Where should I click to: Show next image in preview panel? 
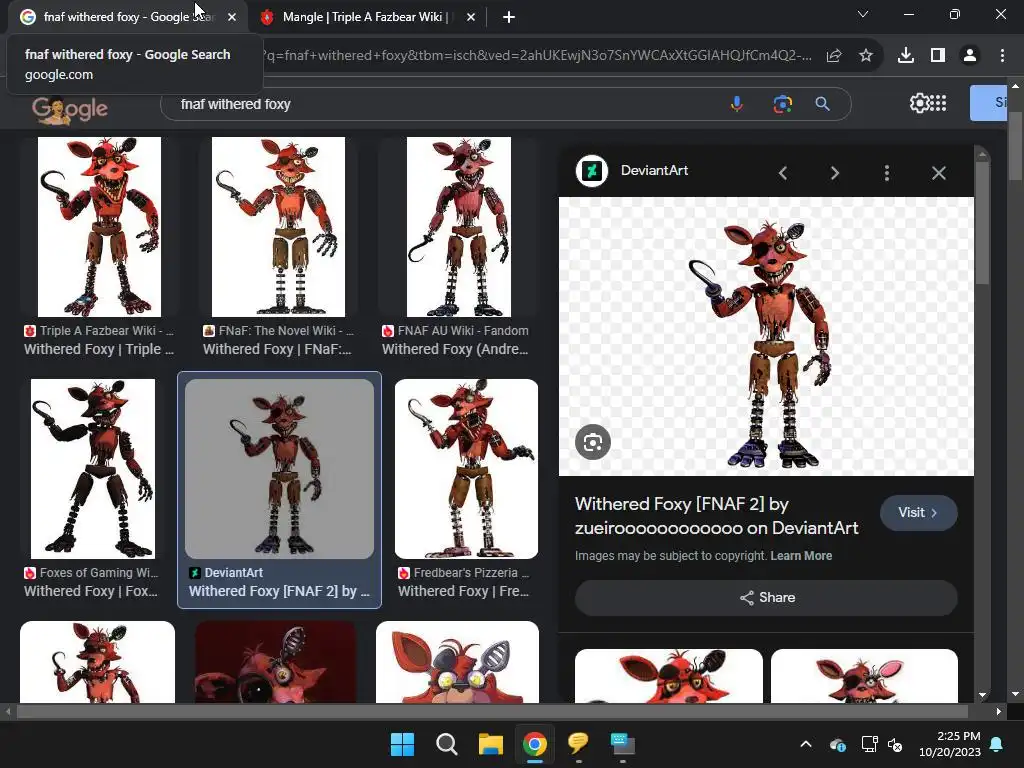point(835,173)
